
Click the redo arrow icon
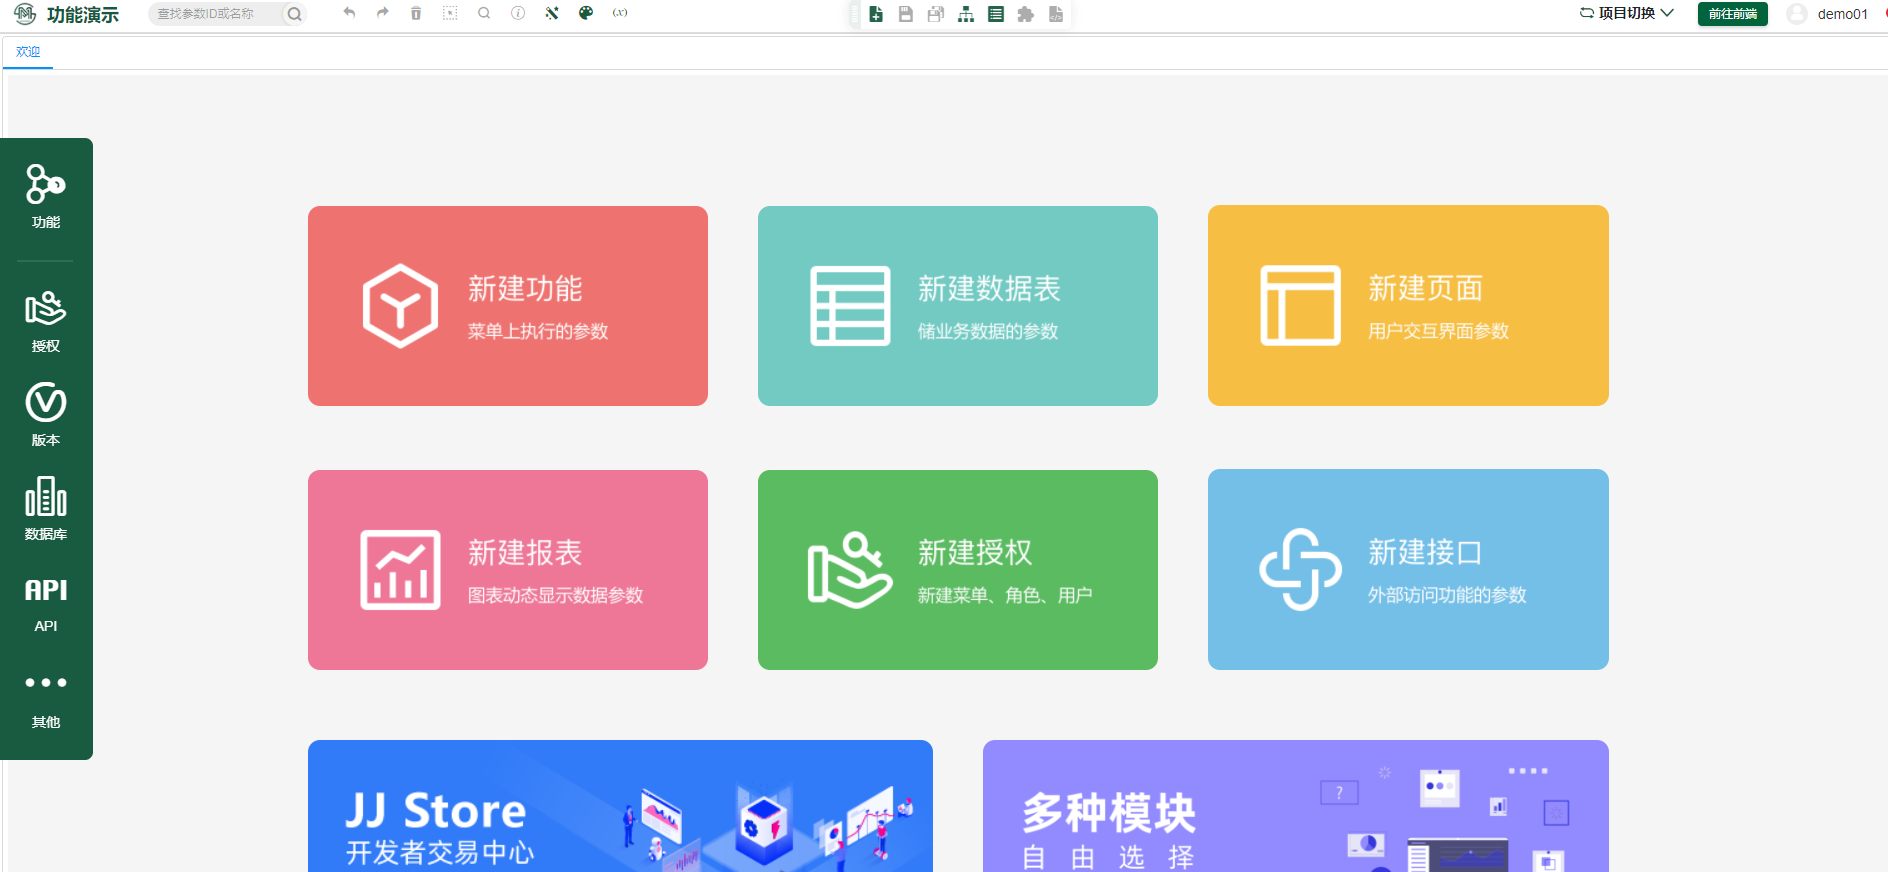coord(383,13)
